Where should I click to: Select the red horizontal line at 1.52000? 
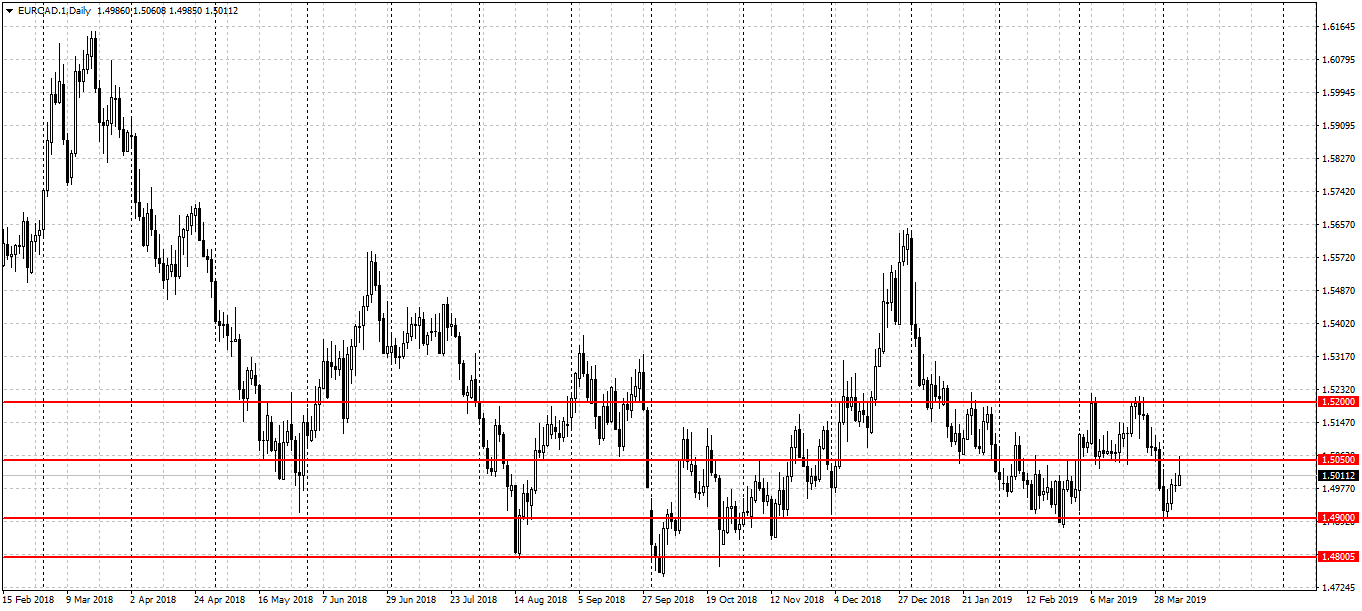coord(658,402)
